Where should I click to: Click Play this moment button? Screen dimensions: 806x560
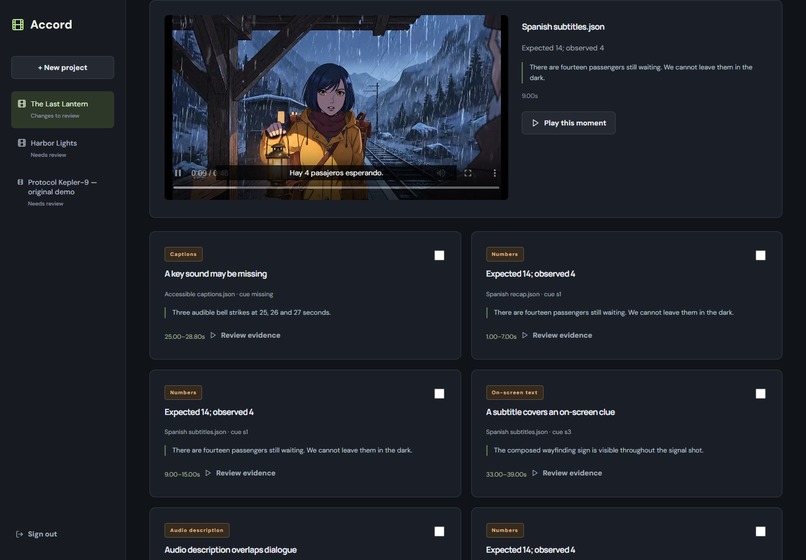569,123
